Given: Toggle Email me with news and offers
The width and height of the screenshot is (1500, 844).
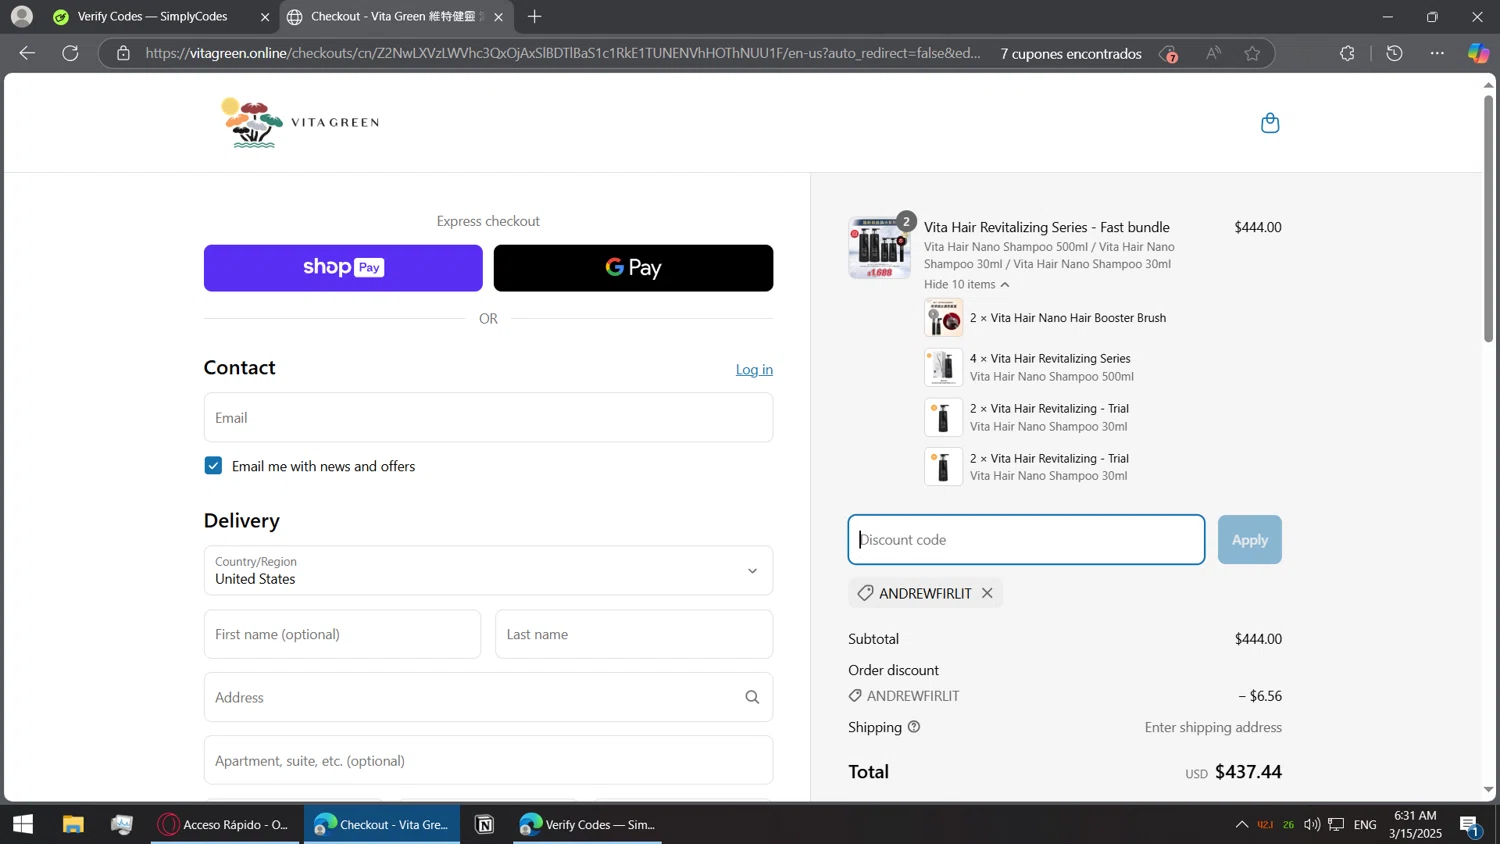Looking at the screenshot, I should pyautogui.click(x=213, y=466).
